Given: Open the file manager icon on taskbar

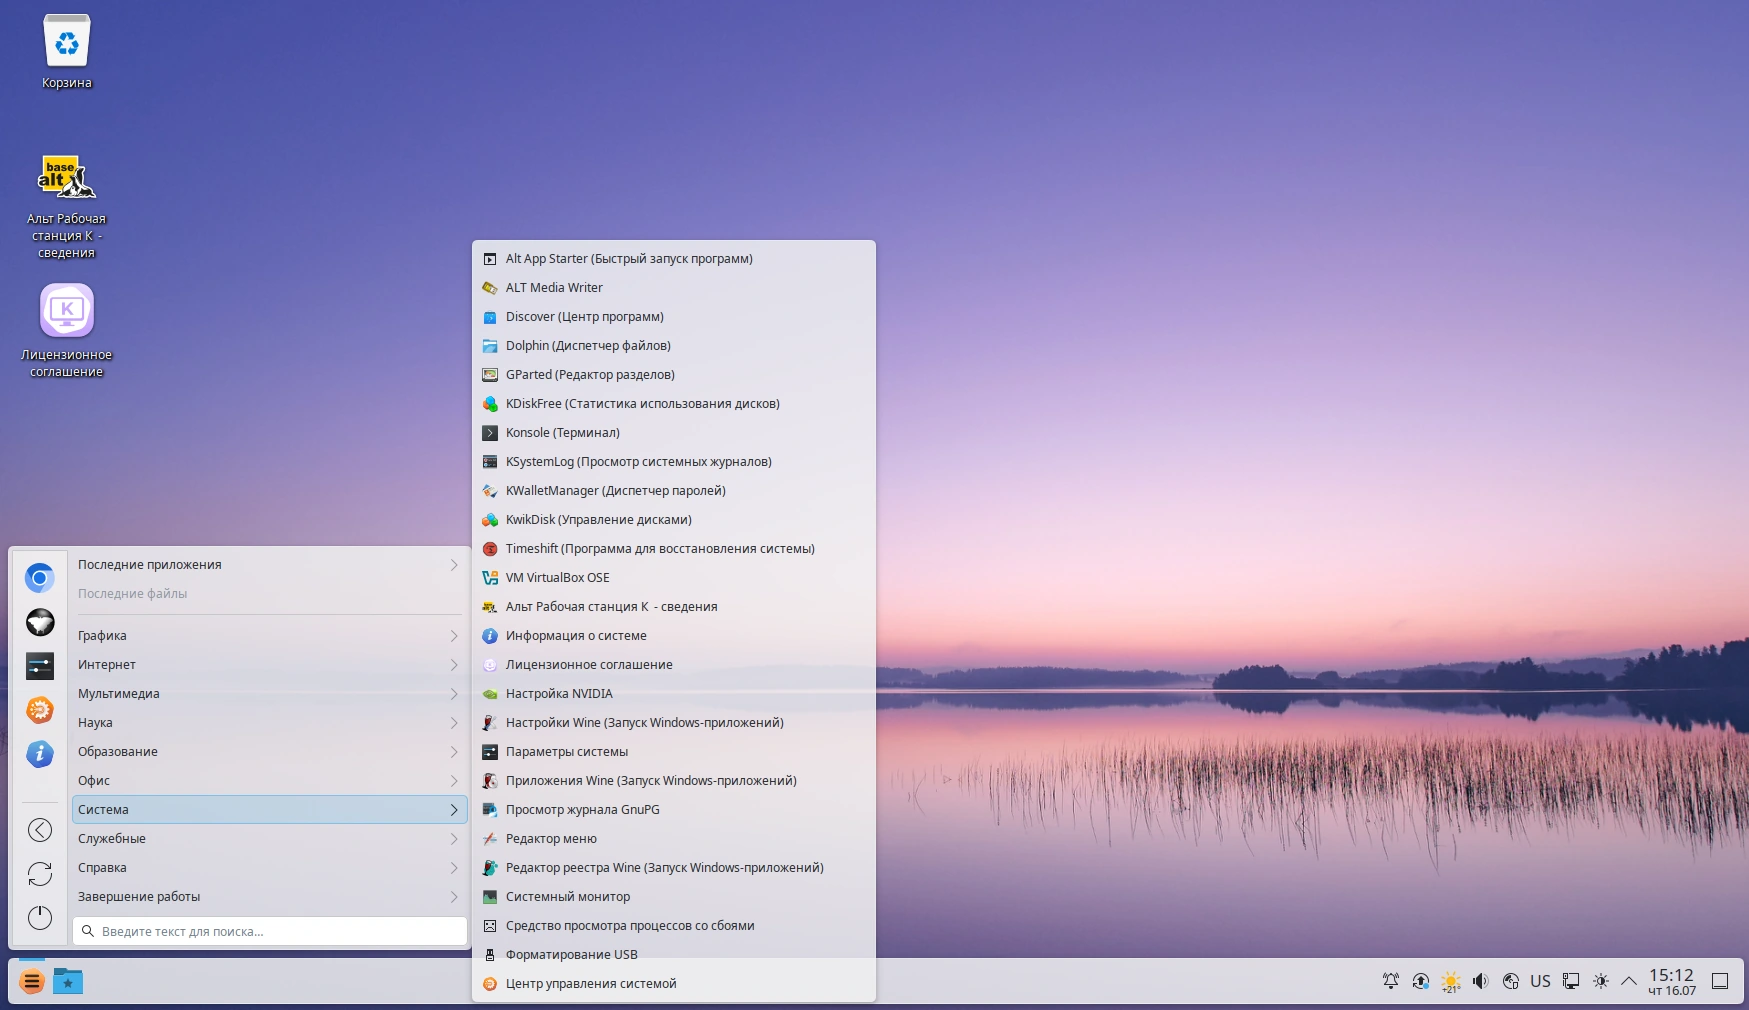Looking at the screenshot, I should tap(68, 982).
